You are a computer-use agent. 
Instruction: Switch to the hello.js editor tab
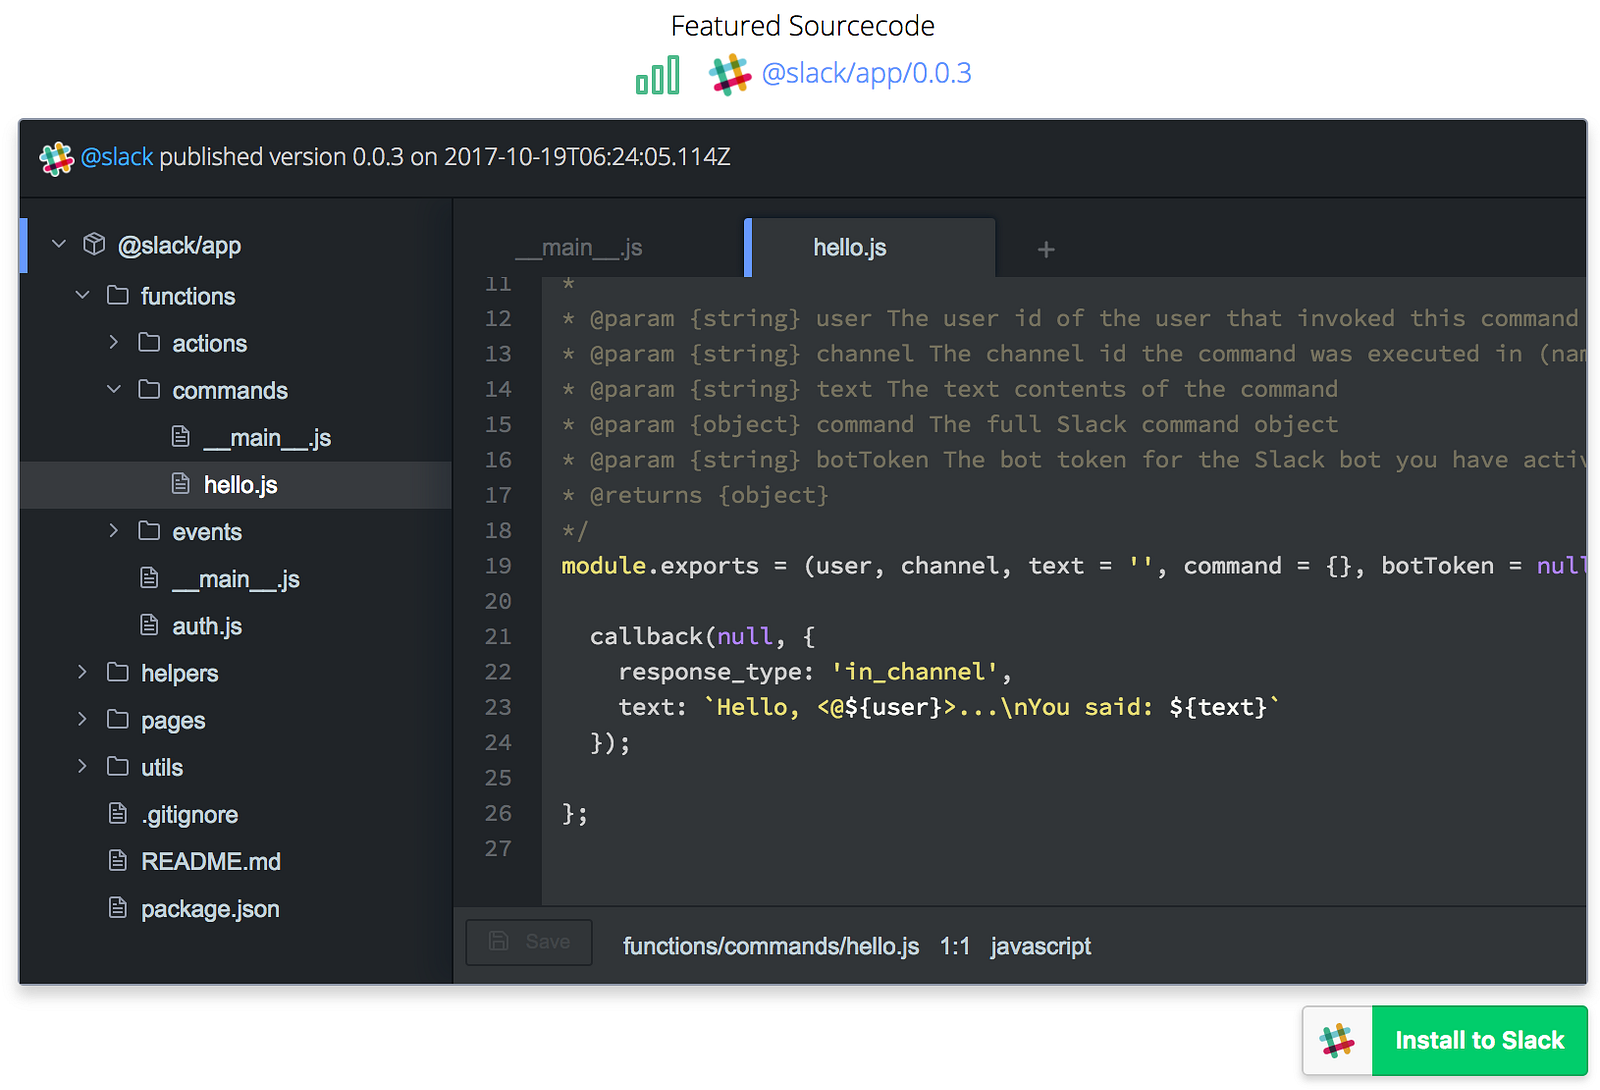[x=870, y=247]
